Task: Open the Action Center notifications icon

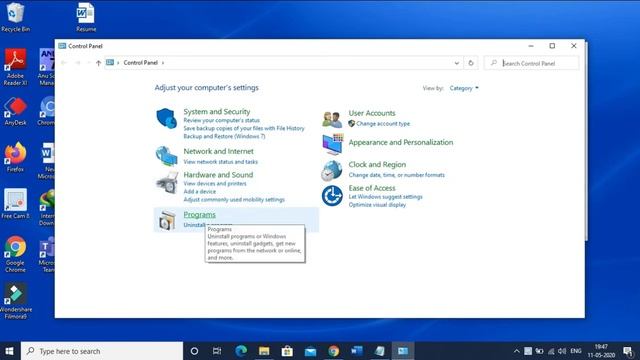Action: click(628, 351)
